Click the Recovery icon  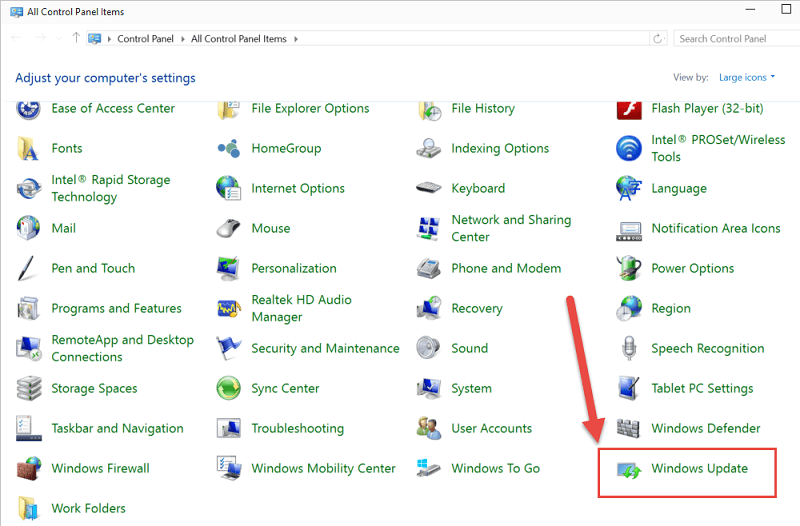tap(429, 308)
